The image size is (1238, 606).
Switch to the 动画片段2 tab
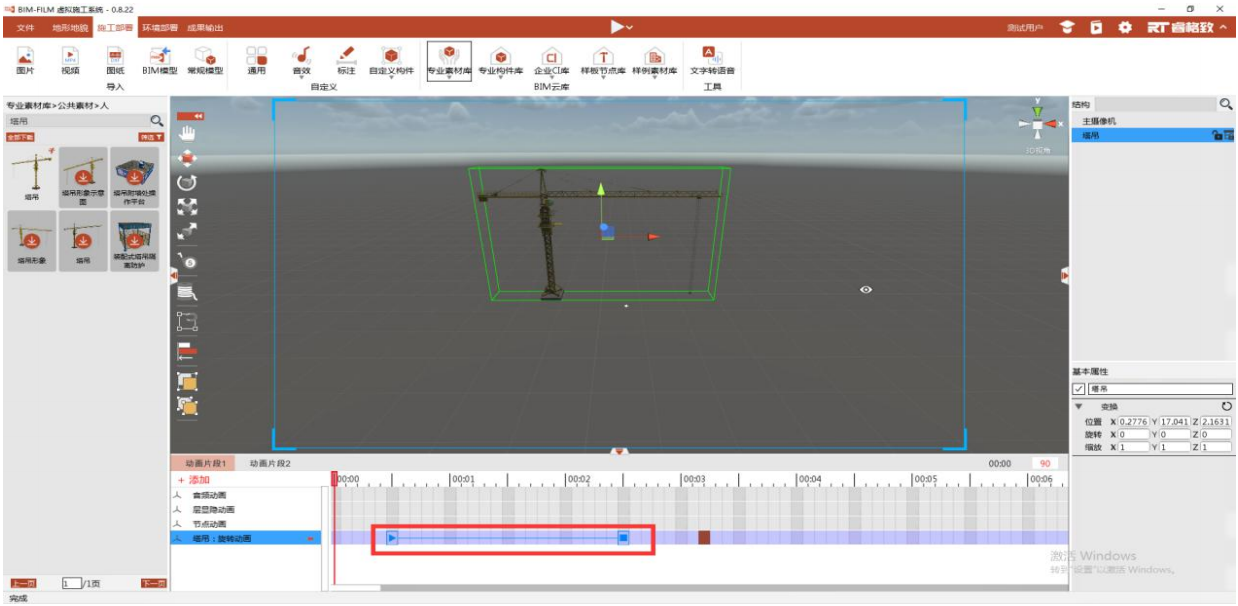coord(270,464)
